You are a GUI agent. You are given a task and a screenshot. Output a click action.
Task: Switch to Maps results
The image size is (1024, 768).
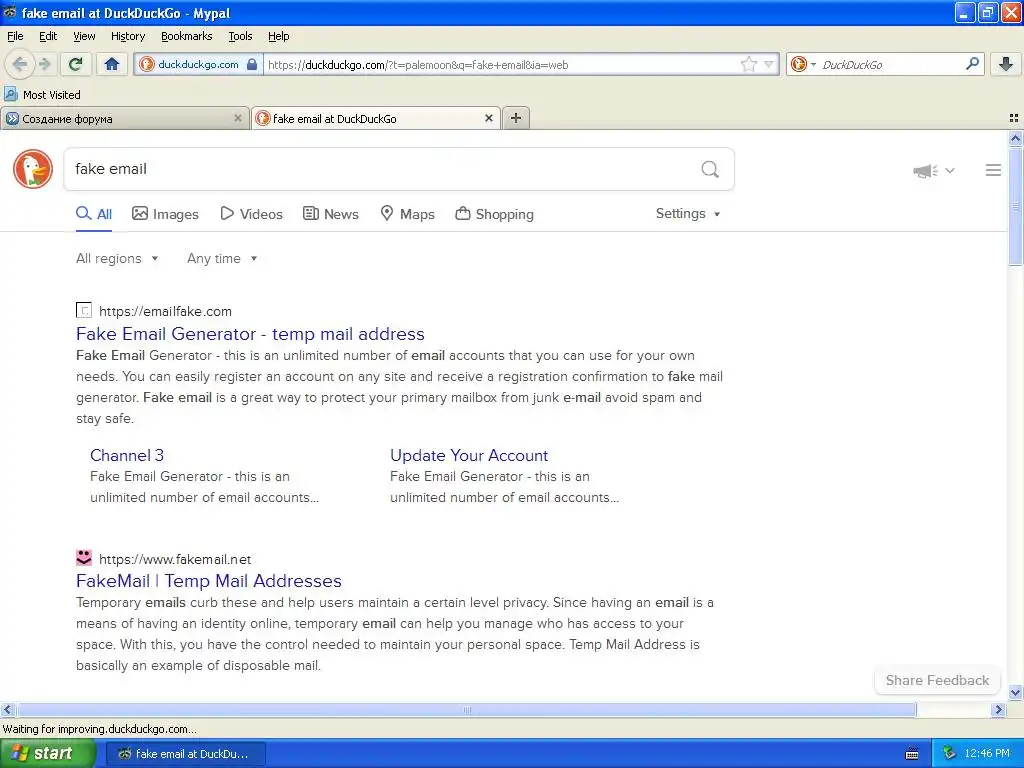point(408,214)
